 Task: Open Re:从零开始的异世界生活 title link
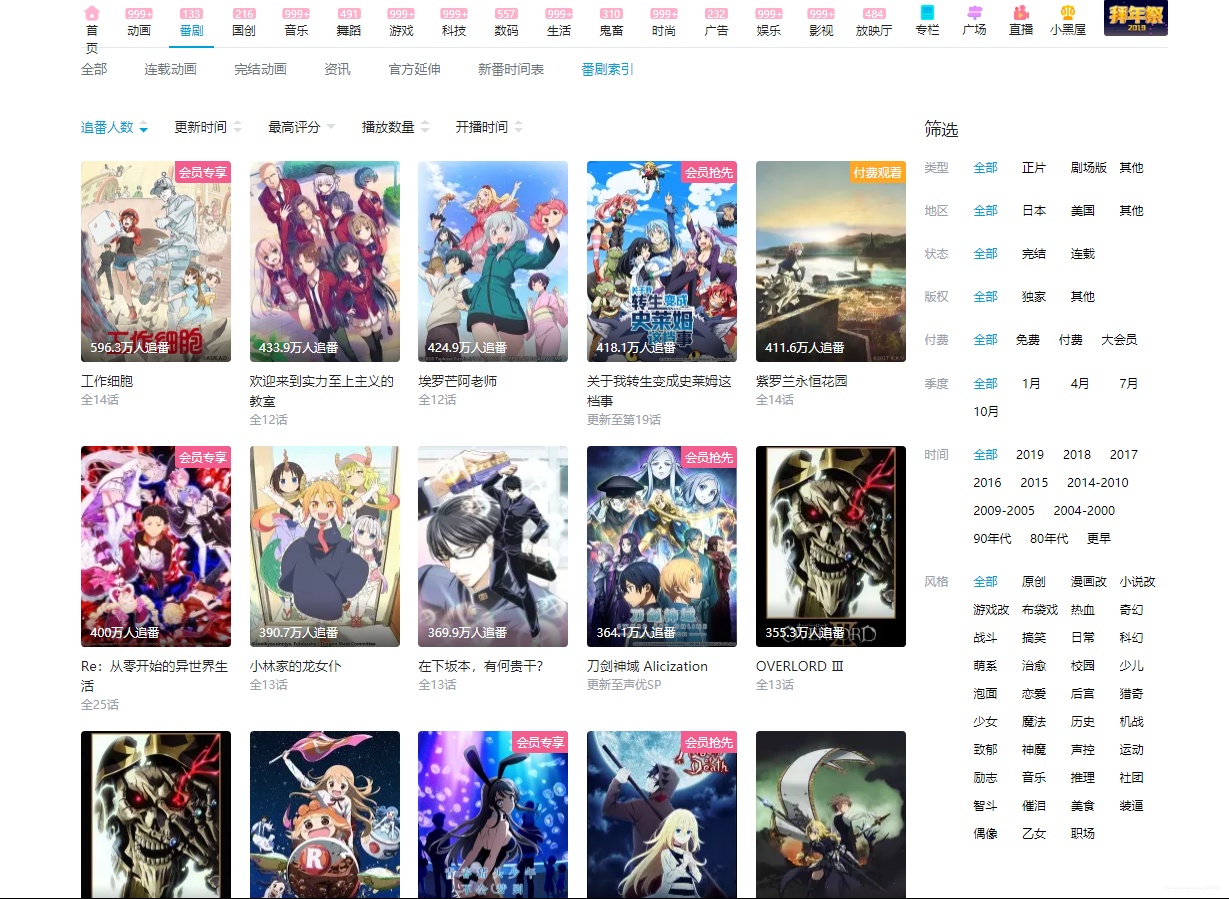(154, 676)
